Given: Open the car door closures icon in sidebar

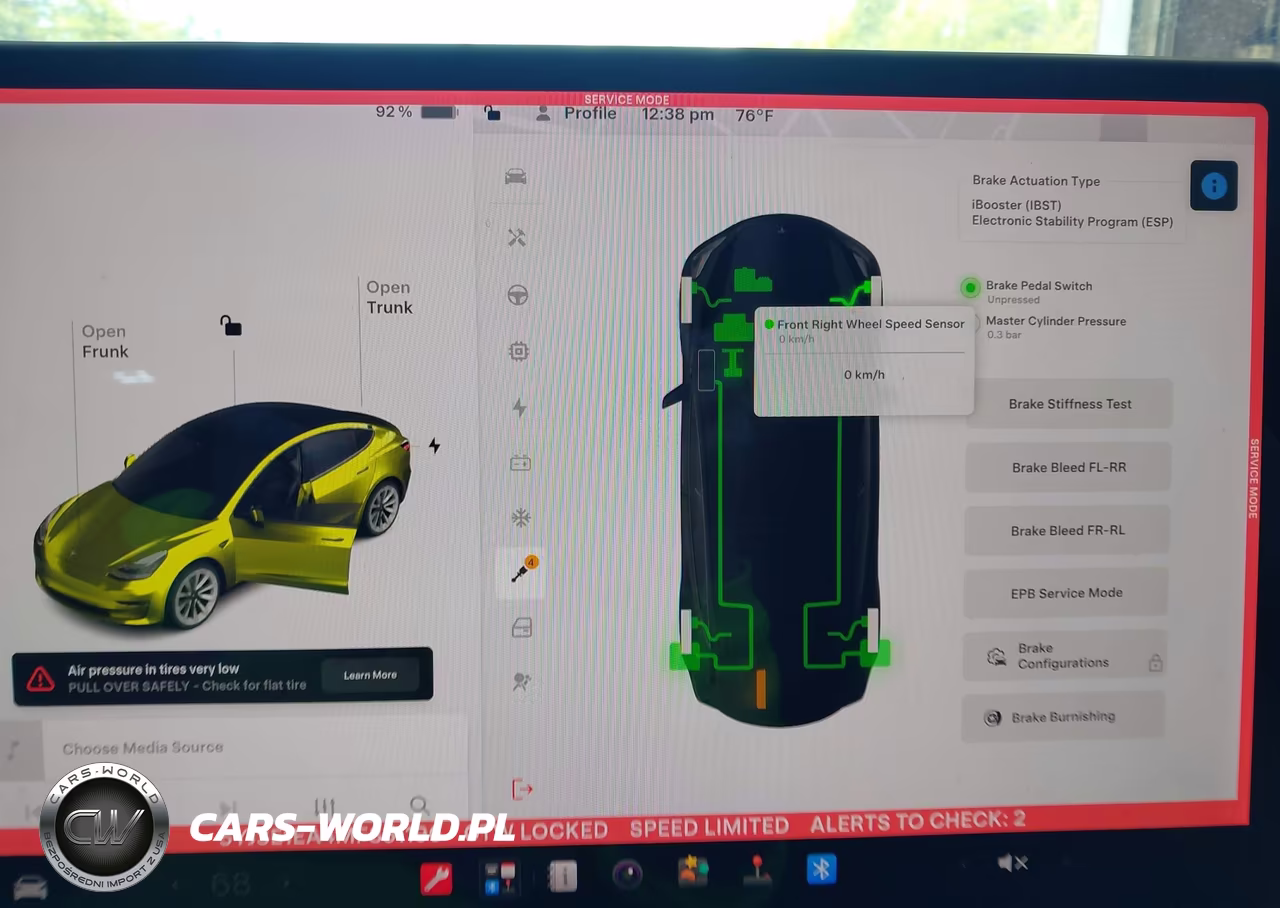Looking at the screenshot, I should pos(521,628).
